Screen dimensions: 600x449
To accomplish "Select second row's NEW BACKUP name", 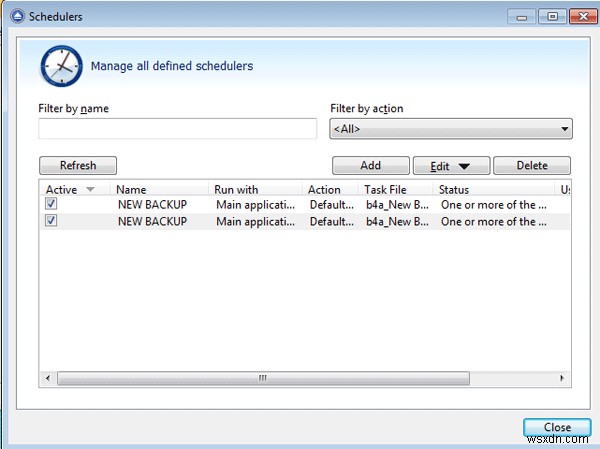I will [152, 221].
